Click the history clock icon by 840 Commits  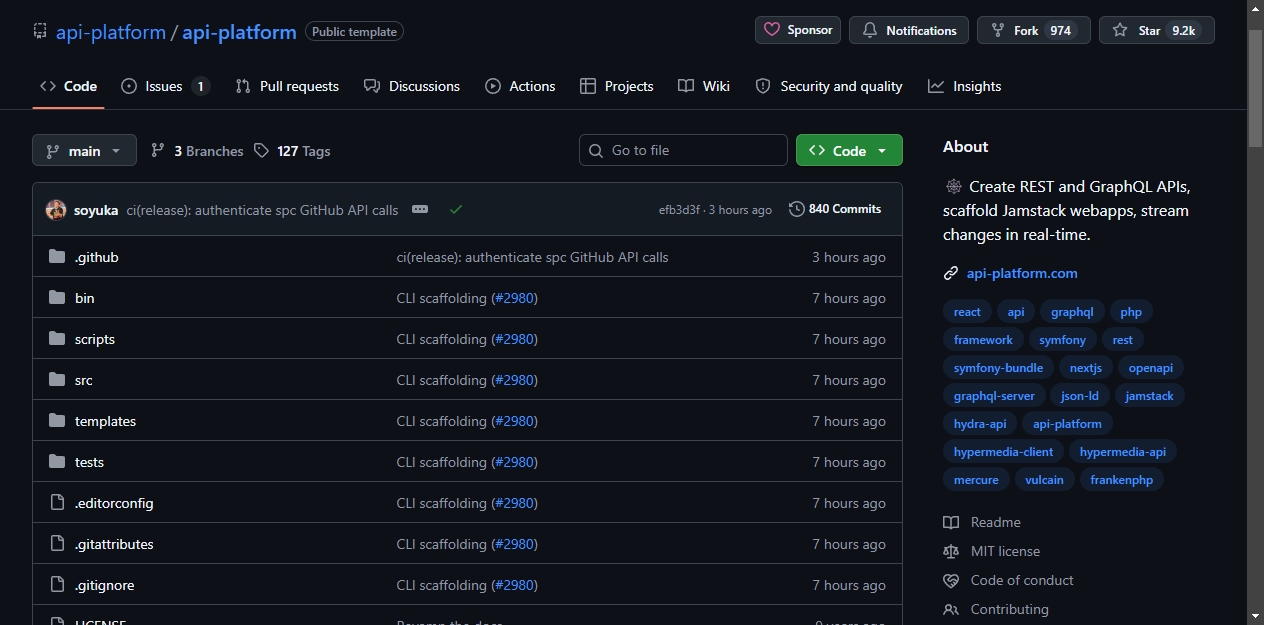click(x=797, y=209)
